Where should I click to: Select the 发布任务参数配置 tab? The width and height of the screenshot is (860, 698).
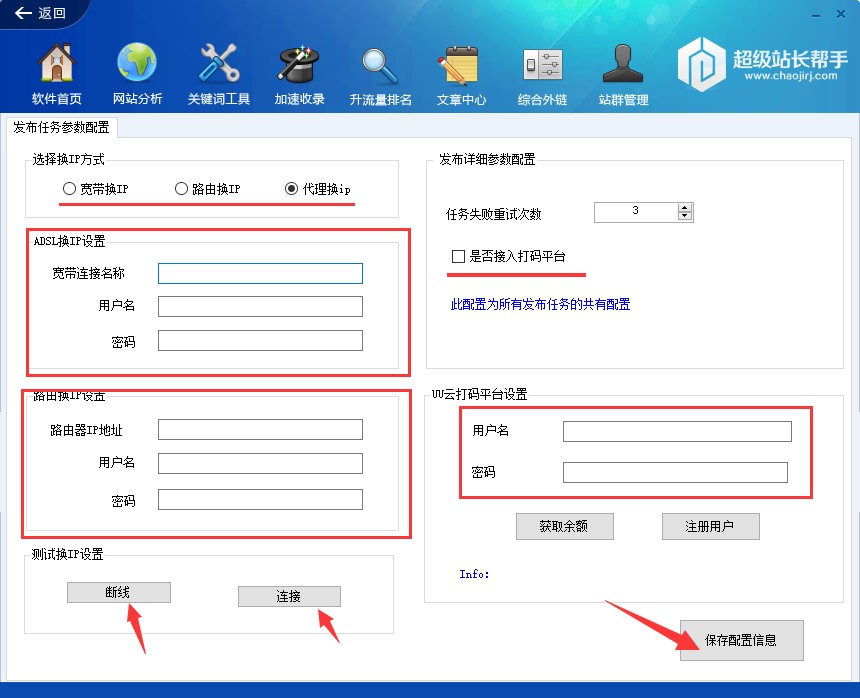click(61, 127)
